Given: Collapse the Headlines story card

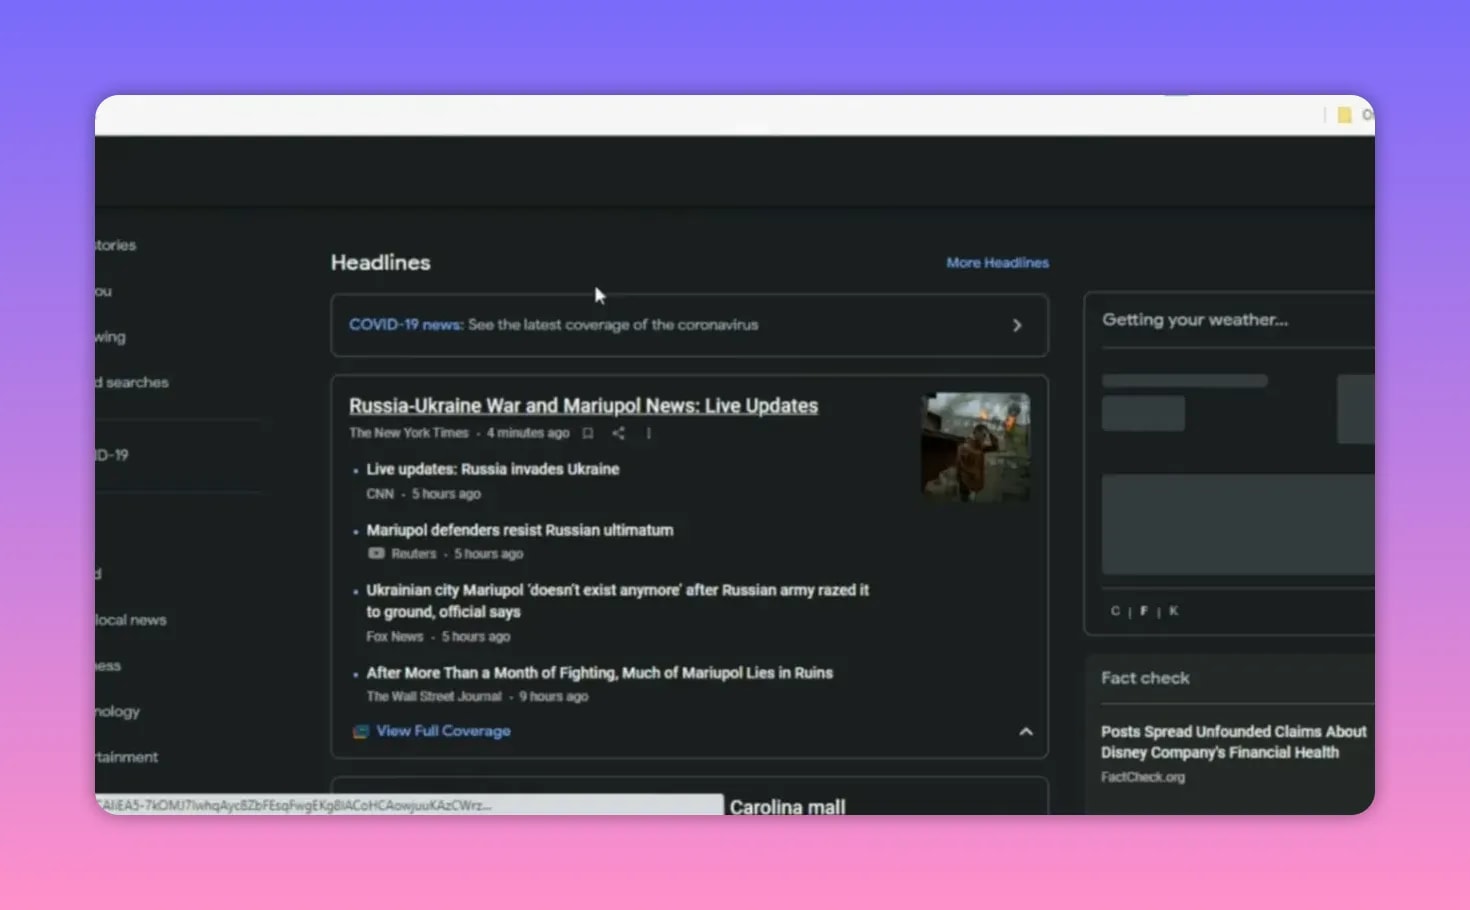Looking at the screenshot, I should (1026, 731).
